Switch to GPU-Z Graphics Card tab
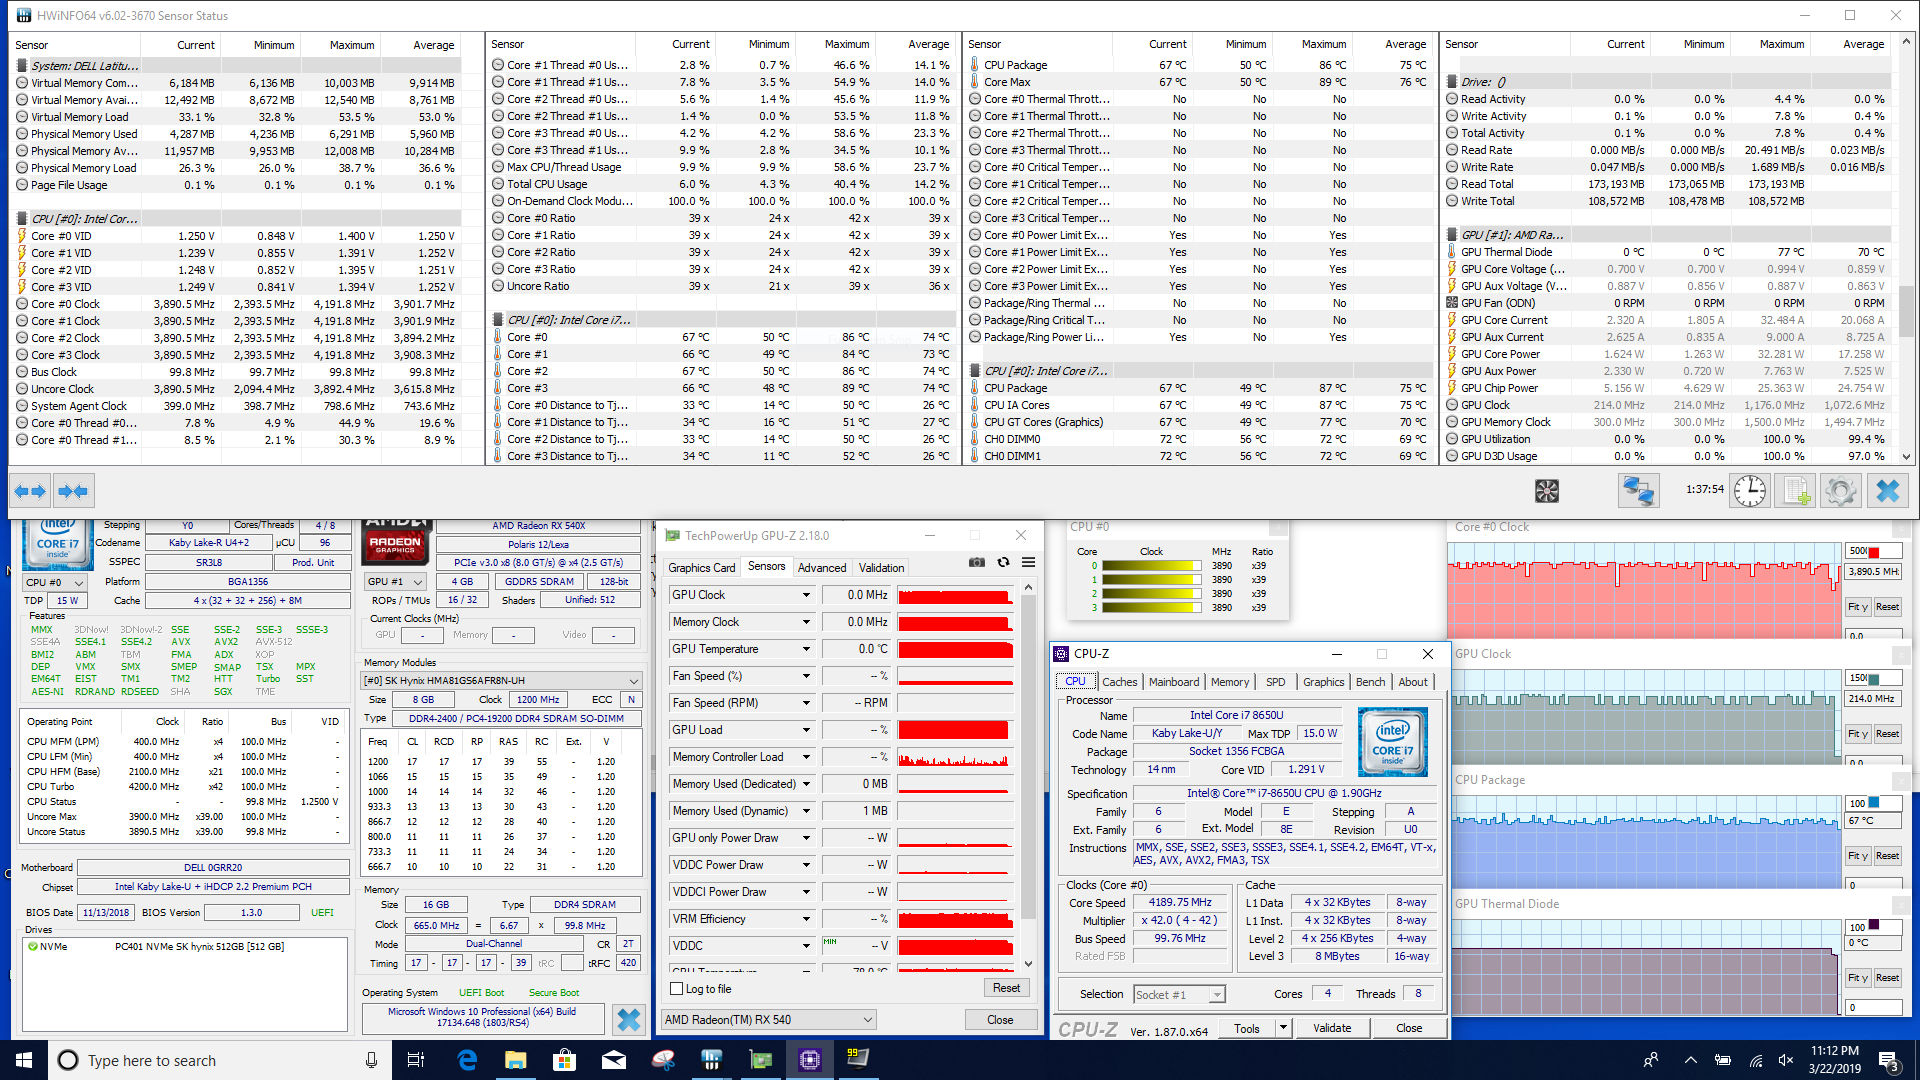Viewport: 1920px width, 1080px height. (701, 568)
